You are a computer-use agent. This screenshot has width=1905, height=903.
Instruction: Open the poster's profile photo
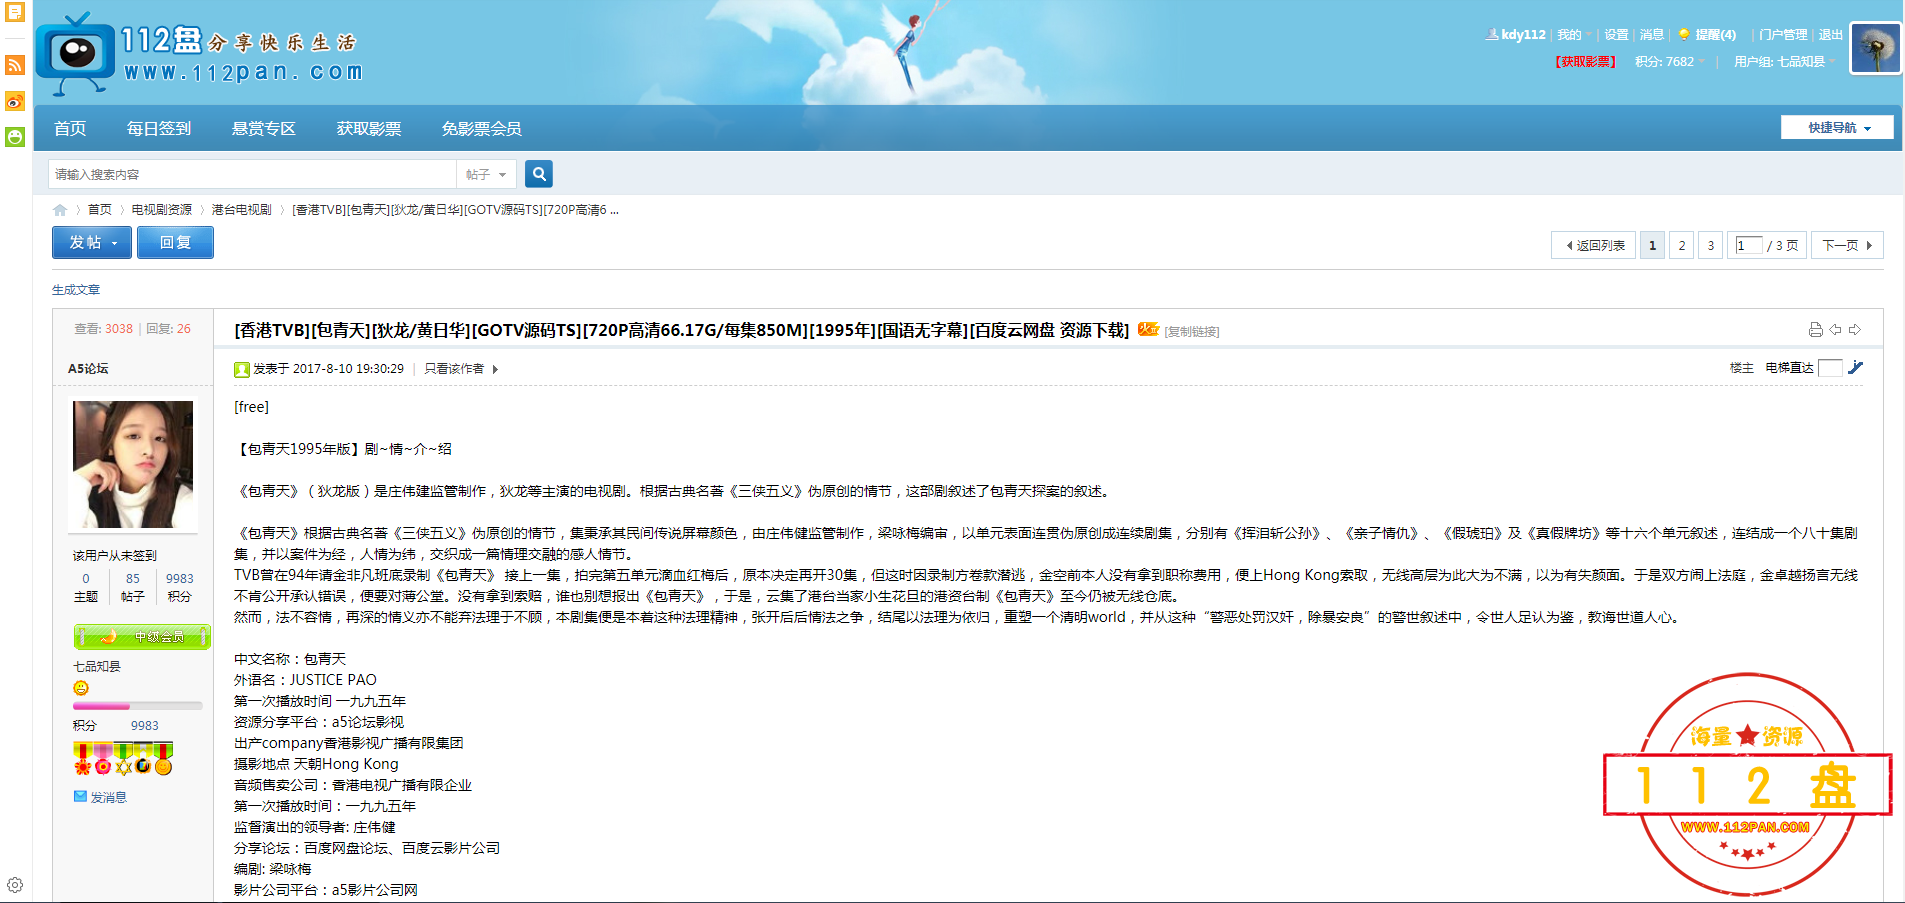point(133,464)
